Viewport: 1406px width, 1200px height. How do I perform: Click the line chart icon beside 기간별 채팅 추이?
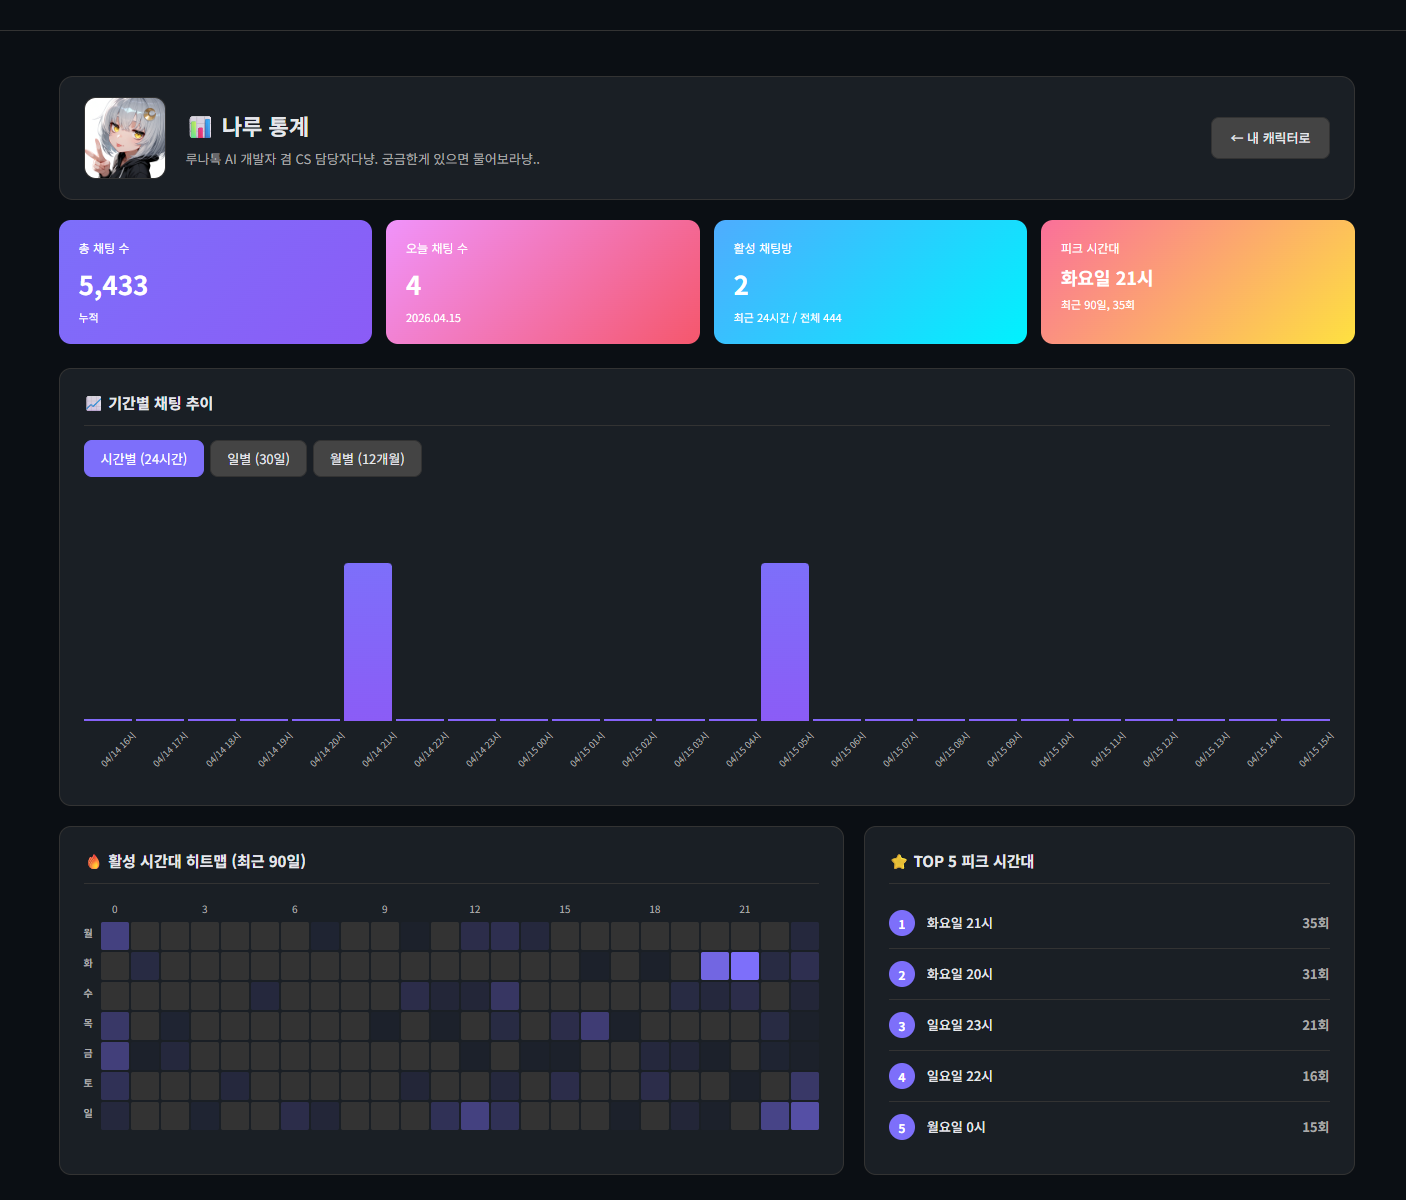tap(94, 403)
